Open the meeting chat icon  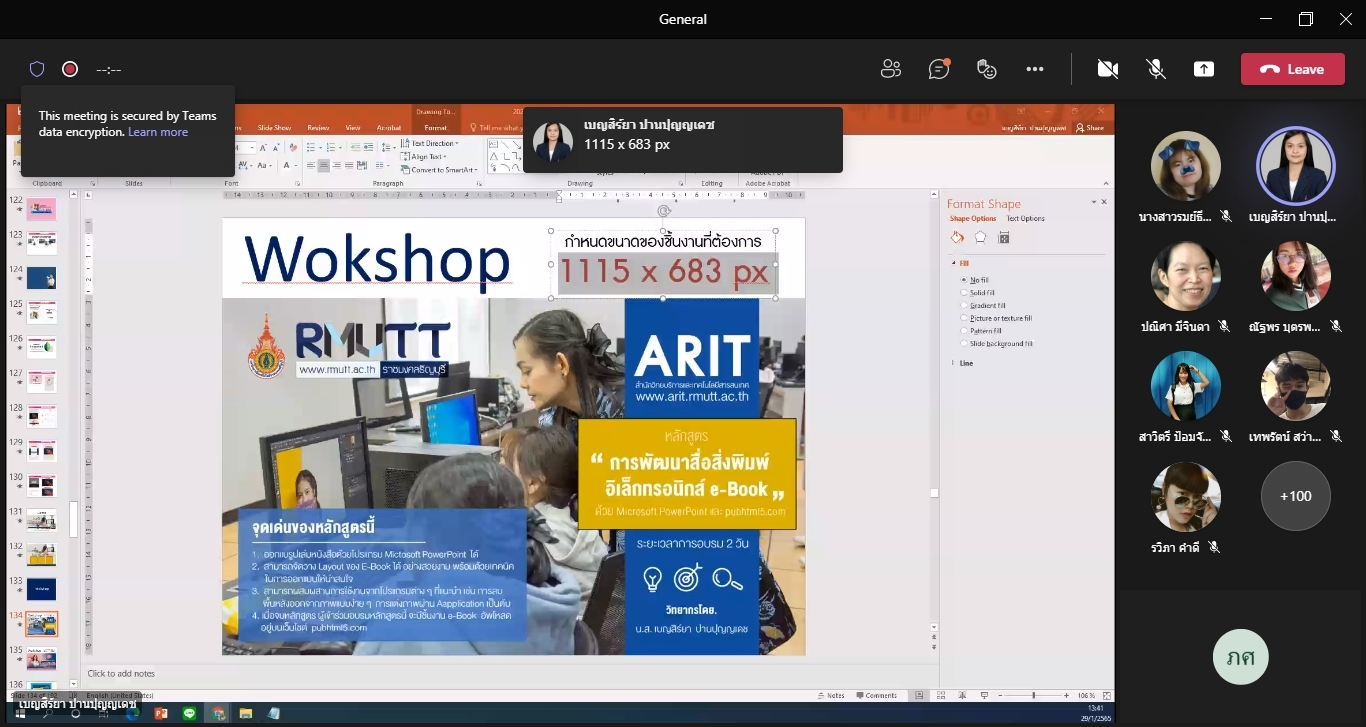[939, 69]
